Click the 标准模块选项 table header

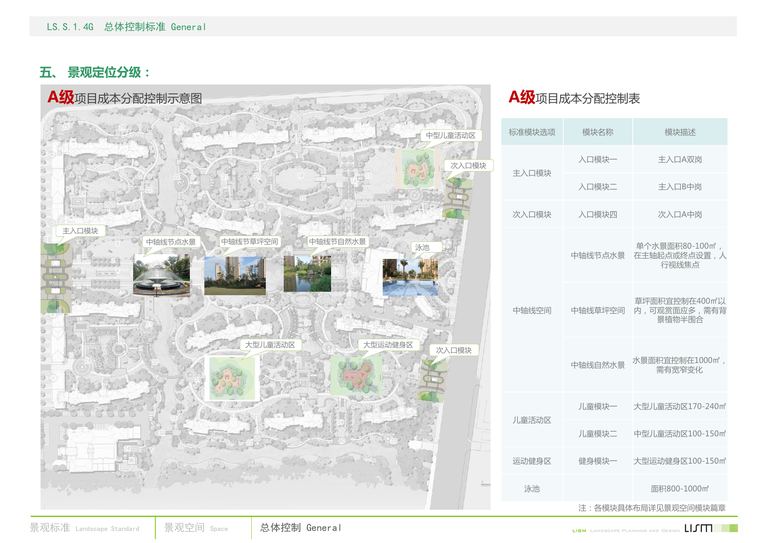pos(532,132)
